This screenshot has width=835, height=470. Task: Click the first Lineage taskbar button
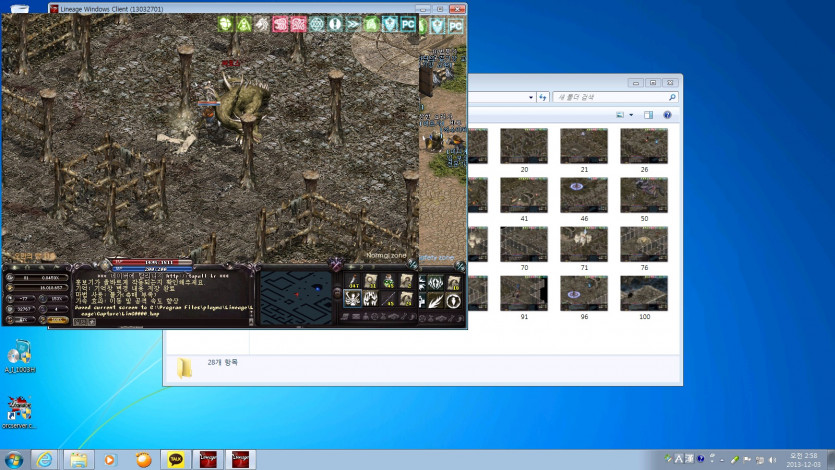pyautogui.click(x=209, y=459)
